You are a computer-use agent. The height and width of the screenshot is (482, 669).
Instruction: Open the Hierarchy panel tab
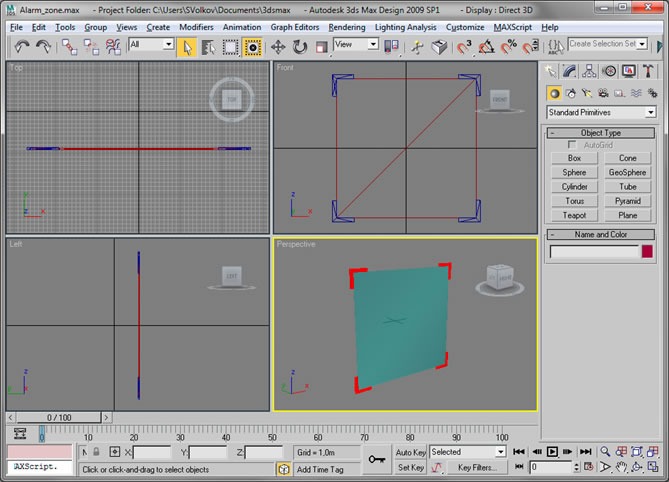[x=589, y=71]
